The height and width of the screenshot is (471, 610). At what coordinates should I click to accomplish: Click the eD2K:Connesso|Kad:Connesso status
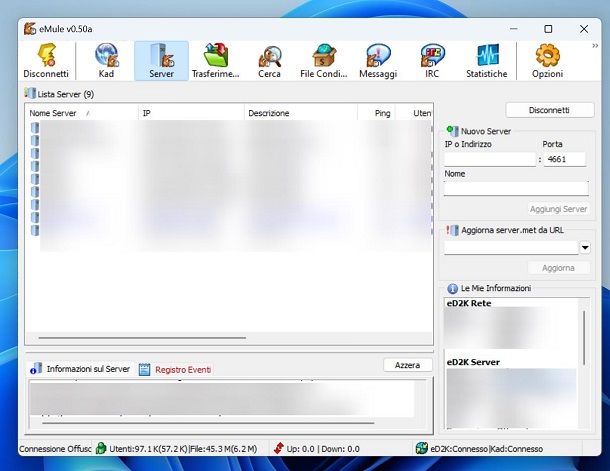coord(486,449)
